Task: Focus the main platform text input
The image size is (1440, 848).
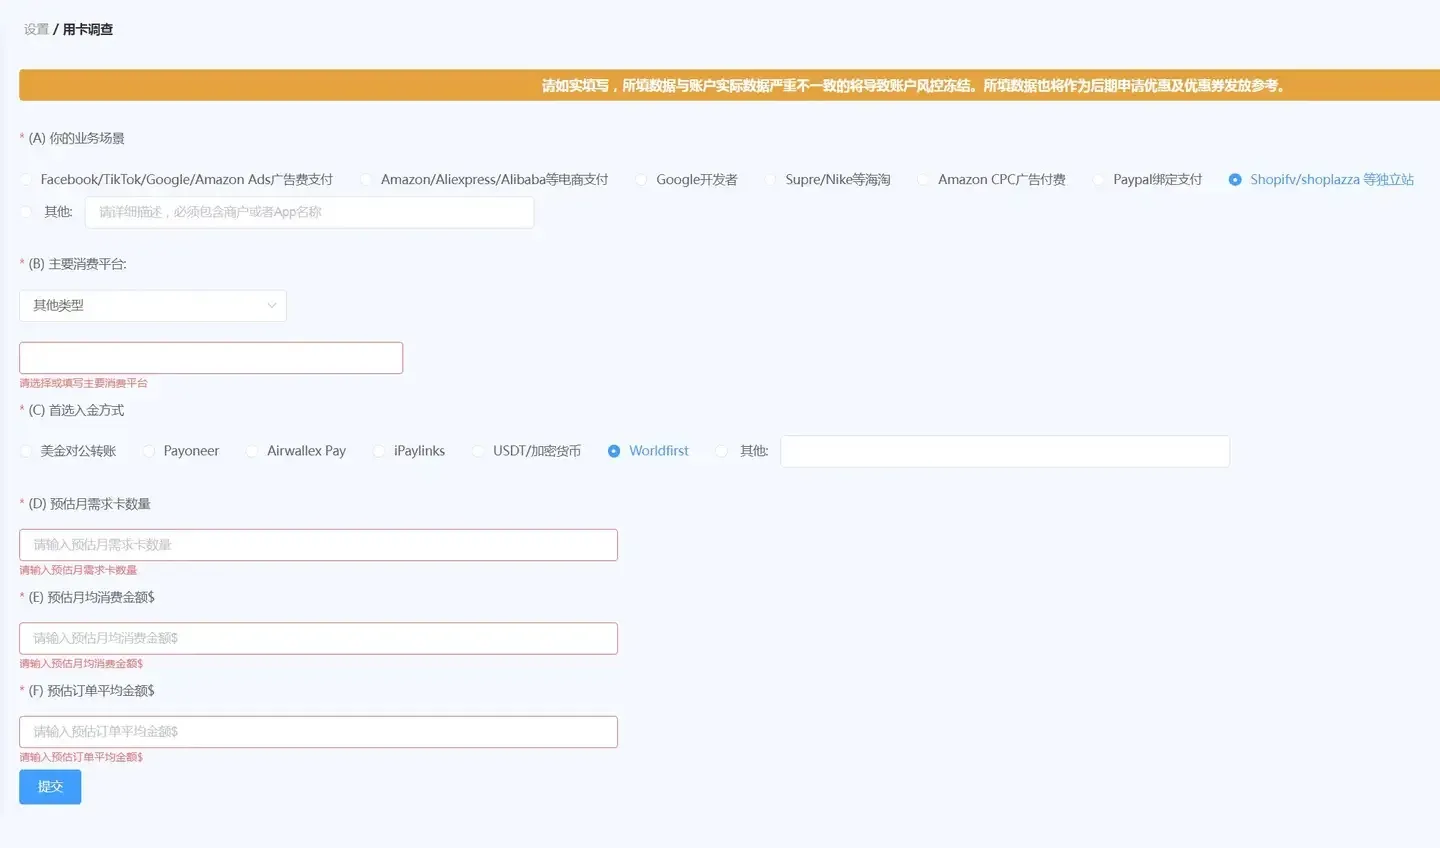Action: [211, 358]
